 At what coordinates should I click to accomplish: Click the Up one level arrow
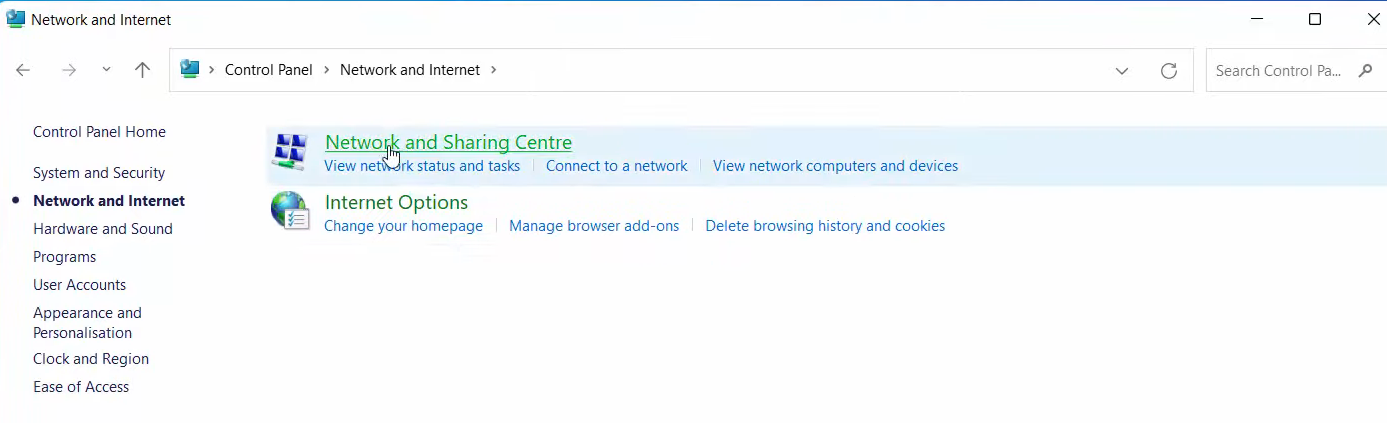click(142, 70)
